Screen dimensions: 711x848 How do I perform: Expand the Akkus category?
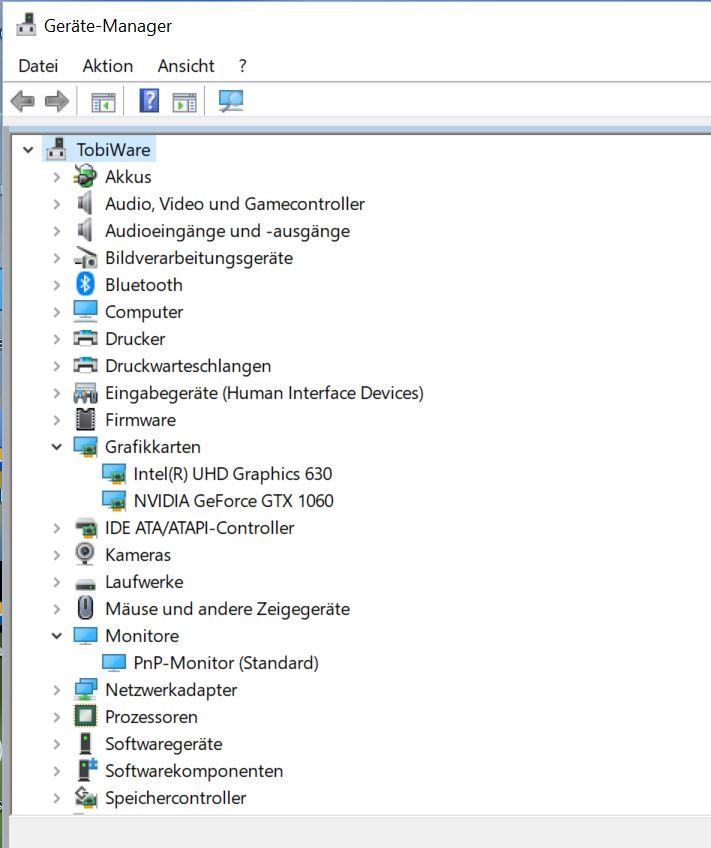pyautogui.click(x=56, y=177)
